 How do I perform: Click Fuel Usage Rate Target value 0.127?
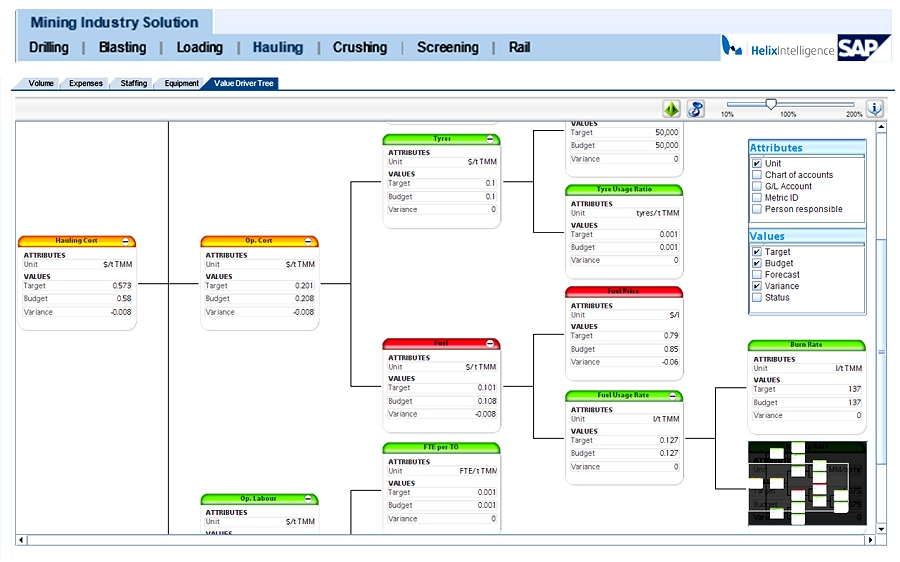click(x=669, y=440)
